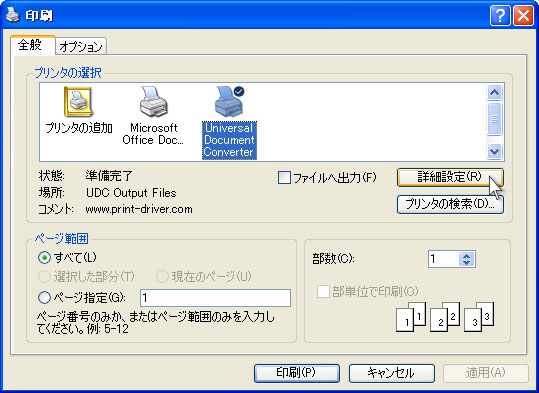Close the 印刷 dialog window
Image resolution: width=539 pixels, height=393 pixels.
tap(523, 16)
